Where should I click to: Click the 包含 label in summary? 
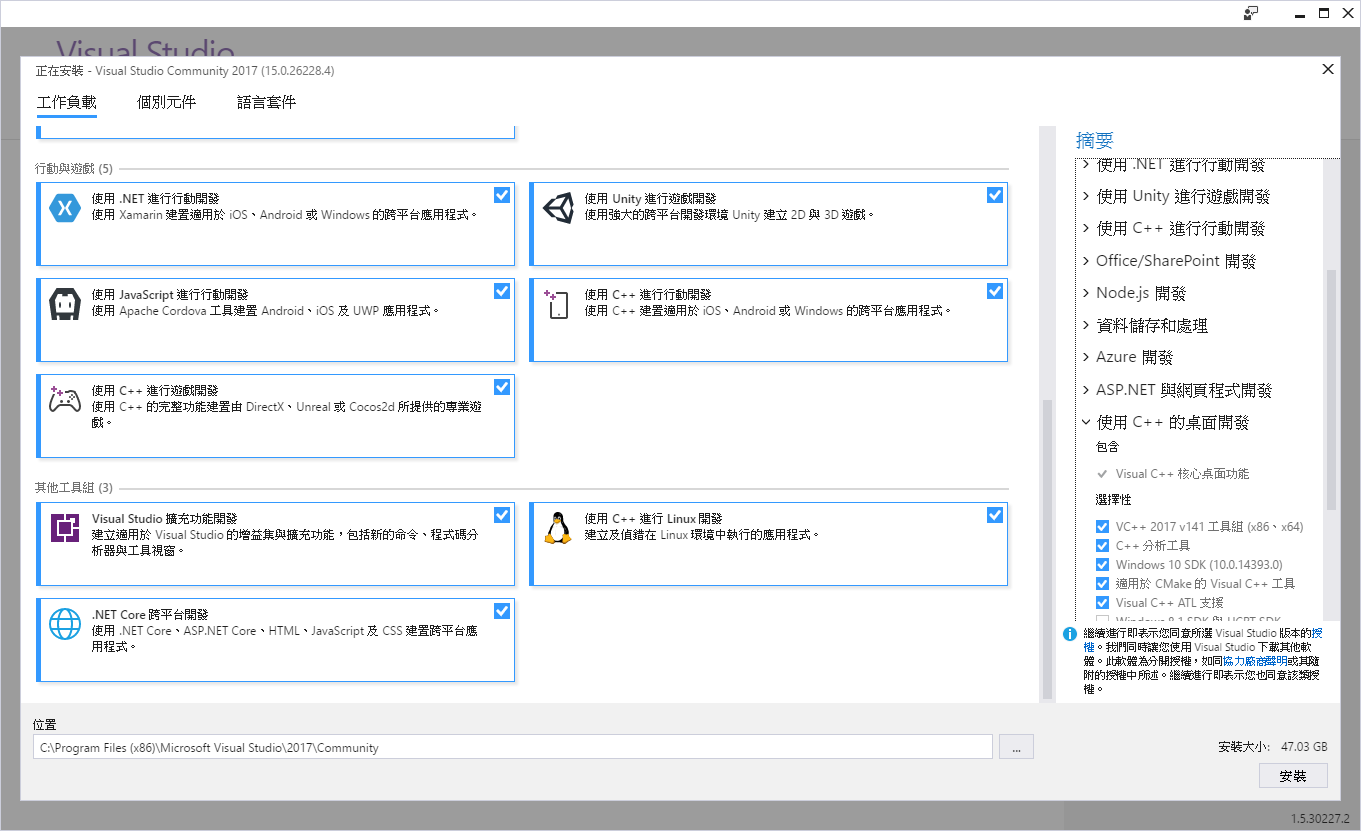click(x=1108, y=446)
